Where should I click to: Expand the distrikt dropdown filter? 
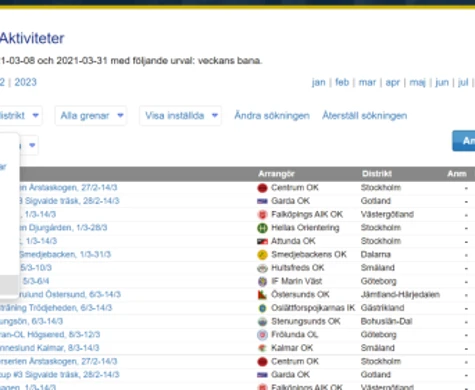pyautogui.click(x=20, y=116)
